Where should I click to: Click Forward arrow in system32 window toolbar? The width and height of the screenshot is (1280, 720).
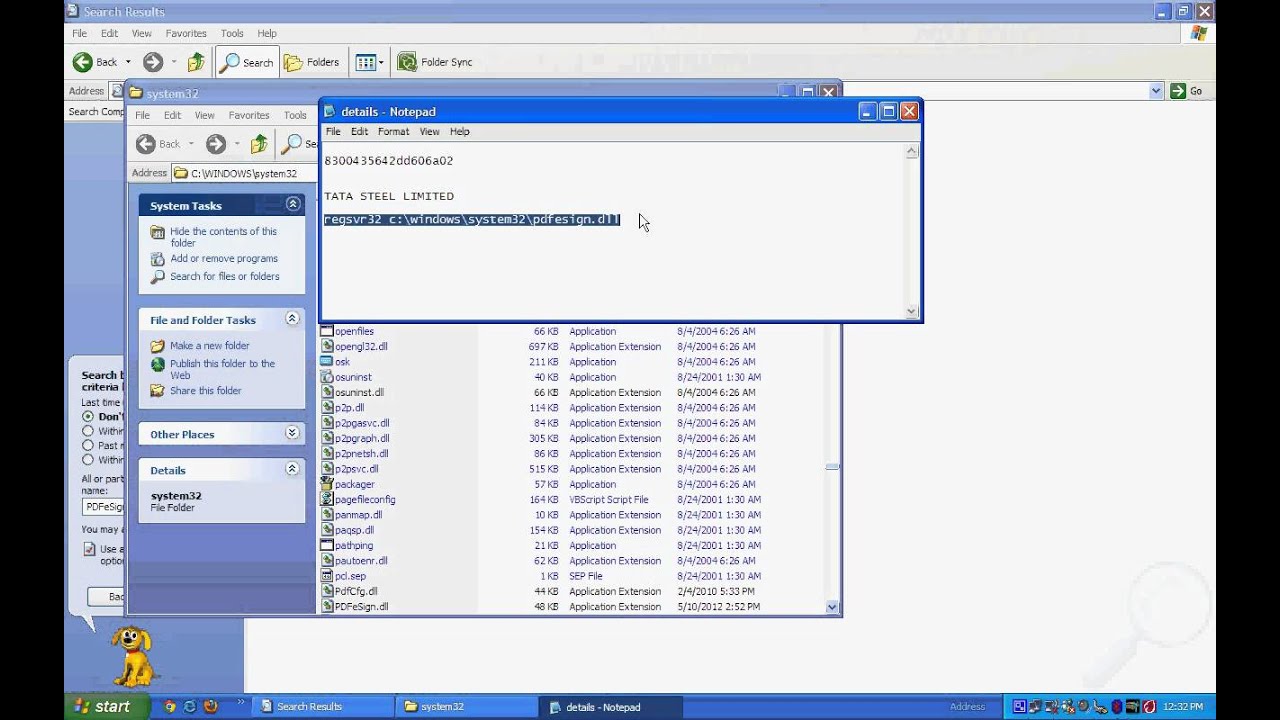tap(216, 144)
